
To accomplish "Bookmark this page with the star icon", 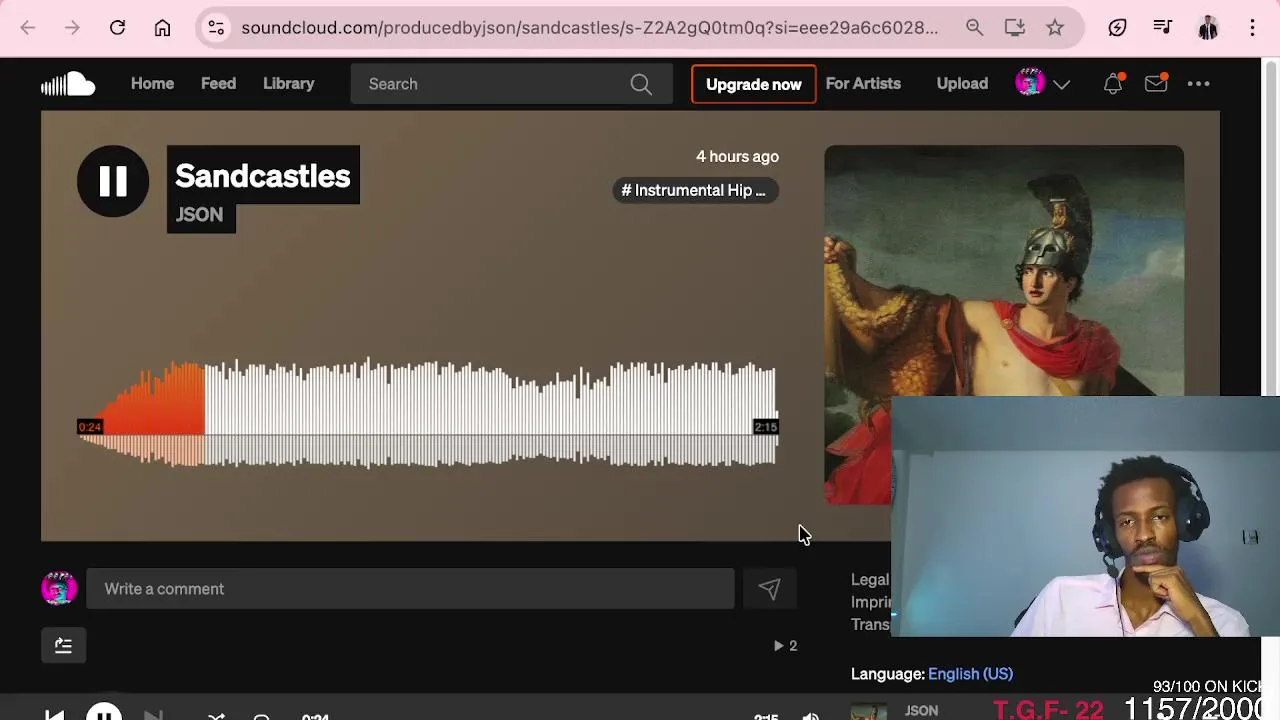I will 1055,28.
